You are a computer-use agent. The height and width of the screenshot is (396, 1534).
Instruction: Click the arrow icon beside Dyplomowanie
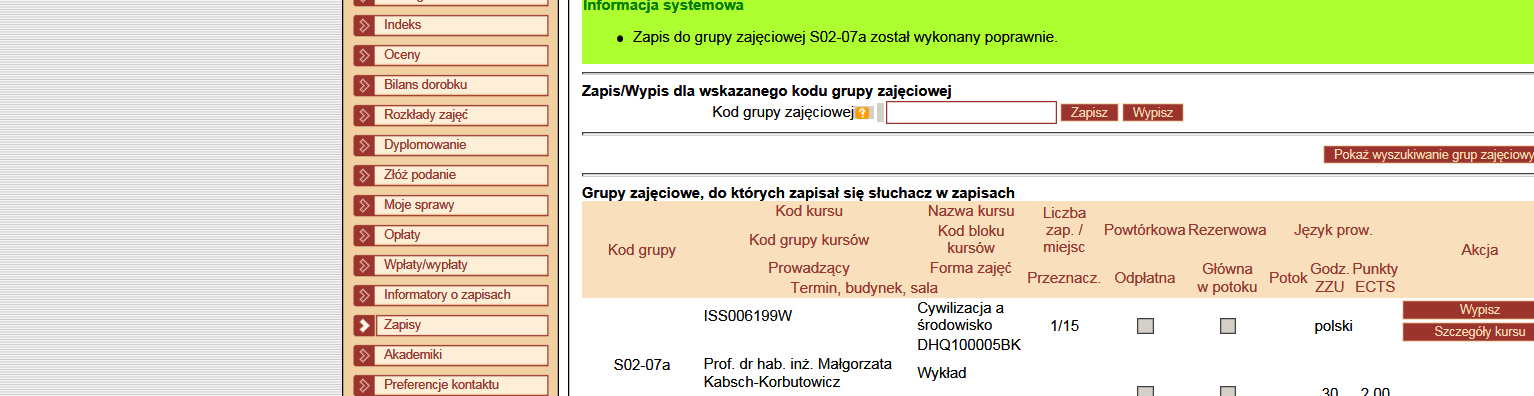click(x=364, y=145)
